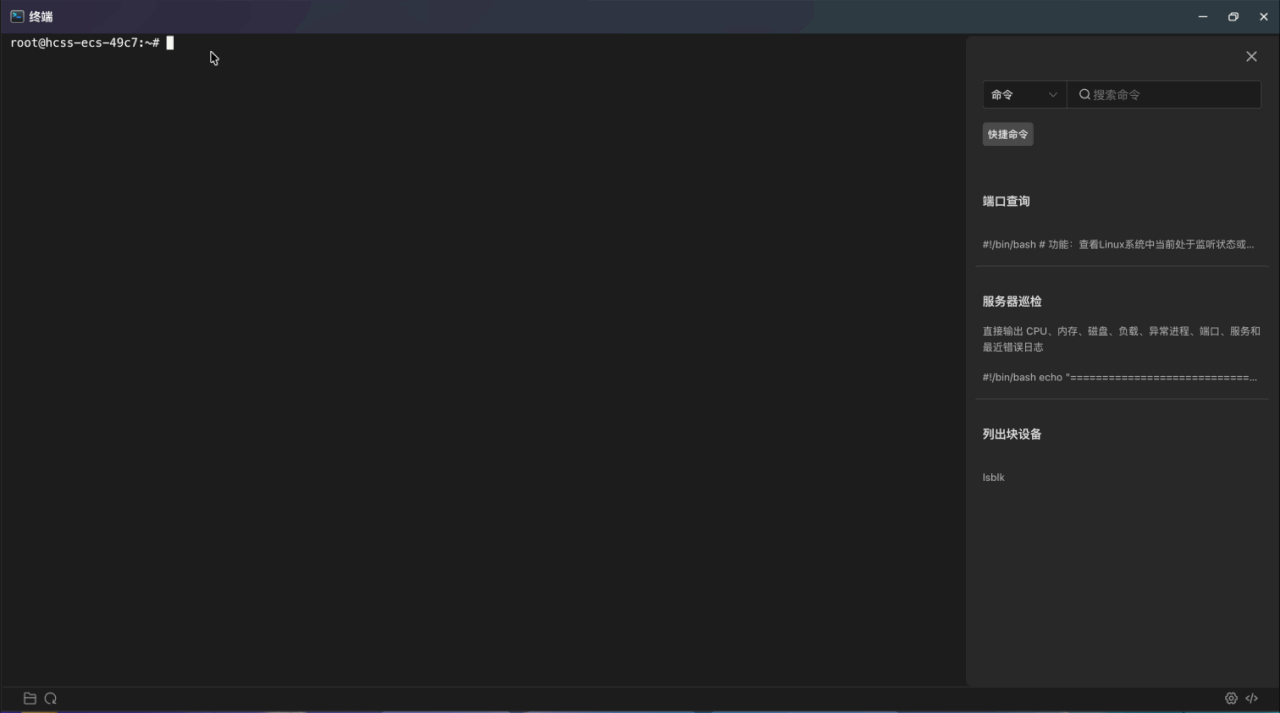Click the refresh icon in bottom bar
The height and width of the screenshot is (713, 1280).
pyautogui.click(x=50, y=698)
